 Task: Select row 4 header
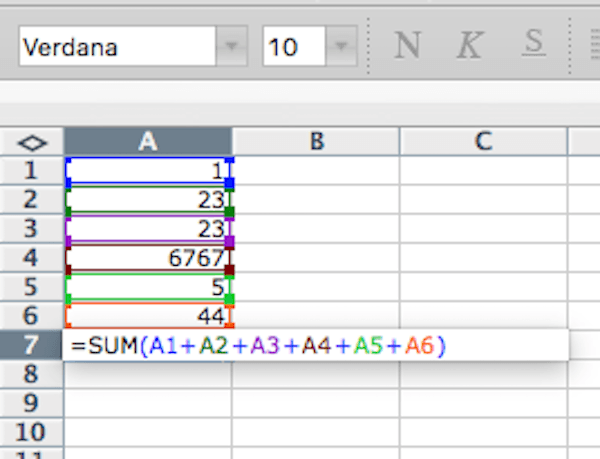coord(32,258)
